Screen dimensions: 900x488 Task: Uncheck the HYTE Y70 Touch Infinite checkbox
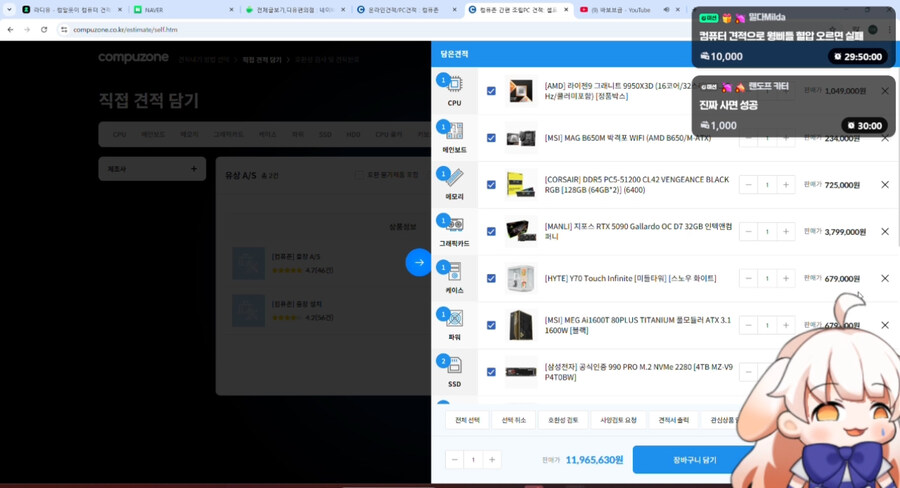(491, 278)
